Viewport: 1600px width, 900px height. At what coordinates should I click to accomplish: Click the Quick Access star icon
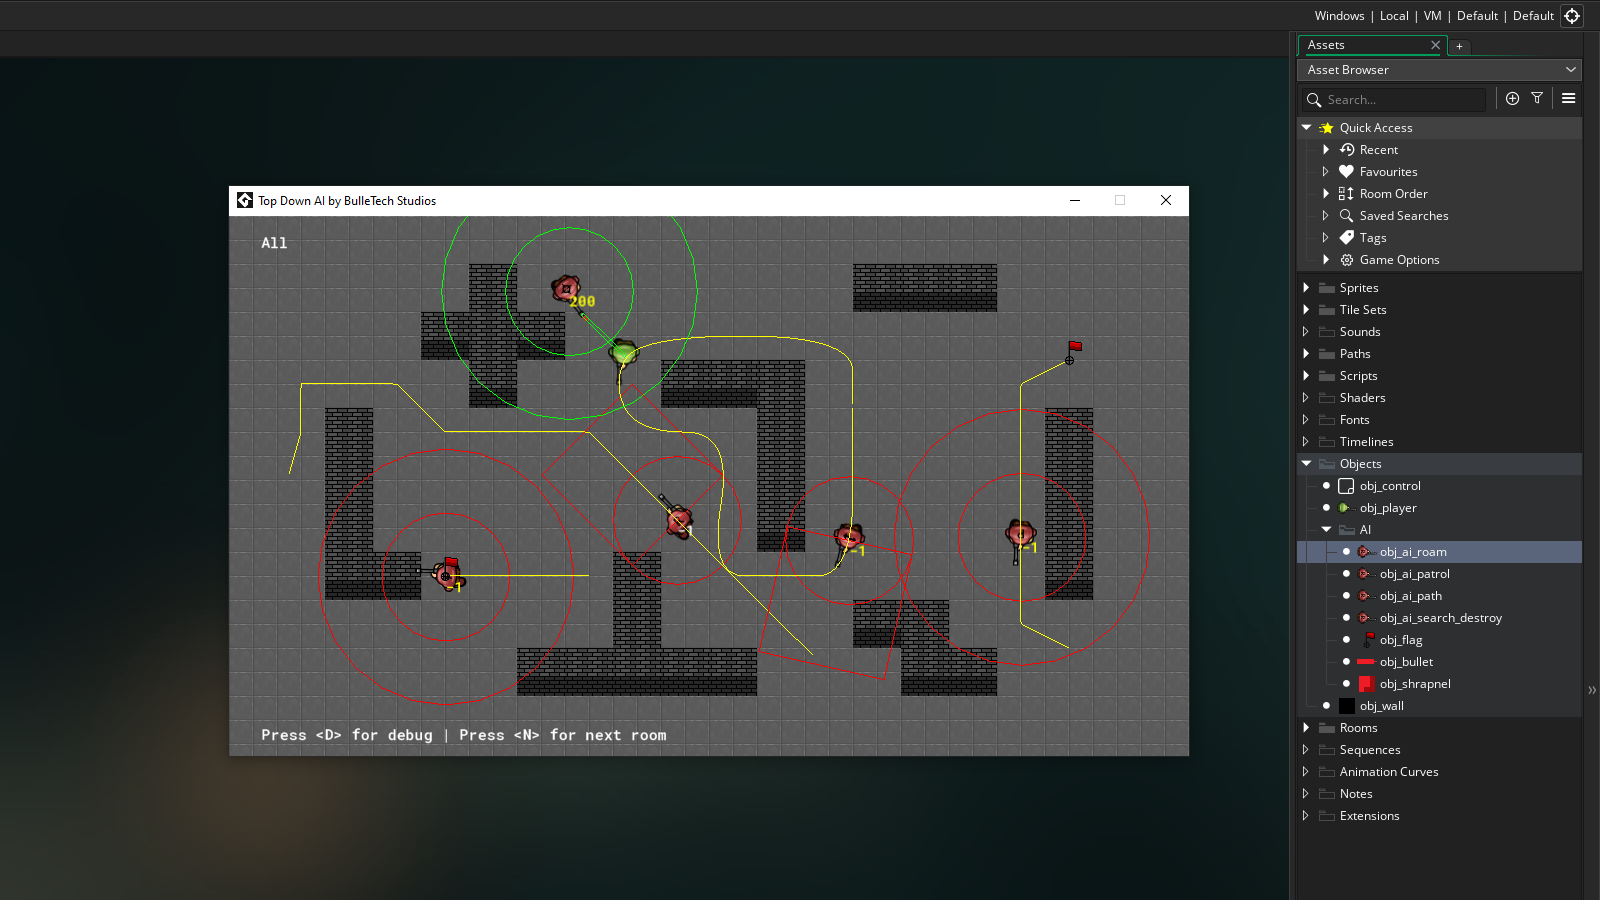click(x=1327, y=128)
